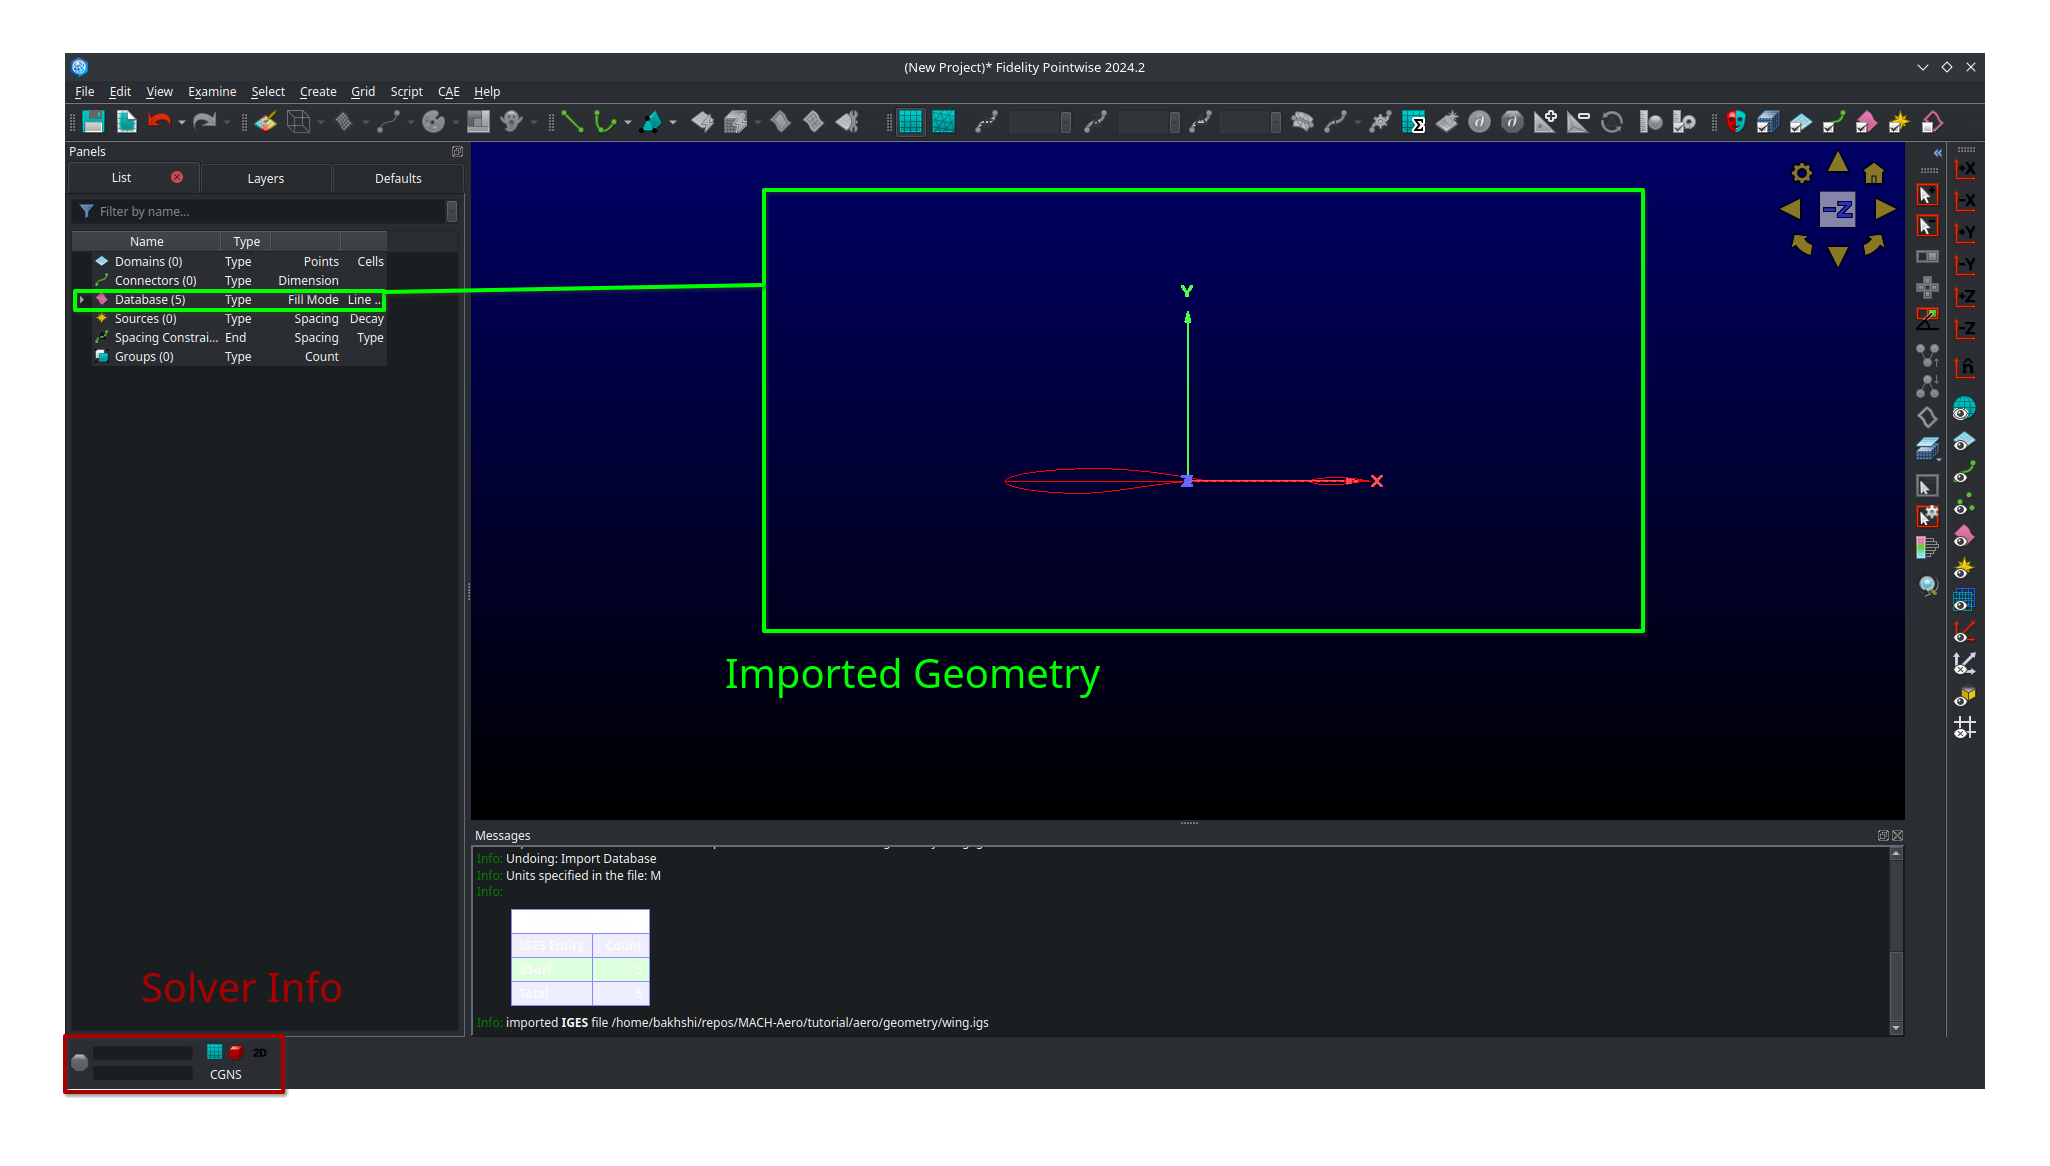
Task: Save the current project
Action: 93,122
